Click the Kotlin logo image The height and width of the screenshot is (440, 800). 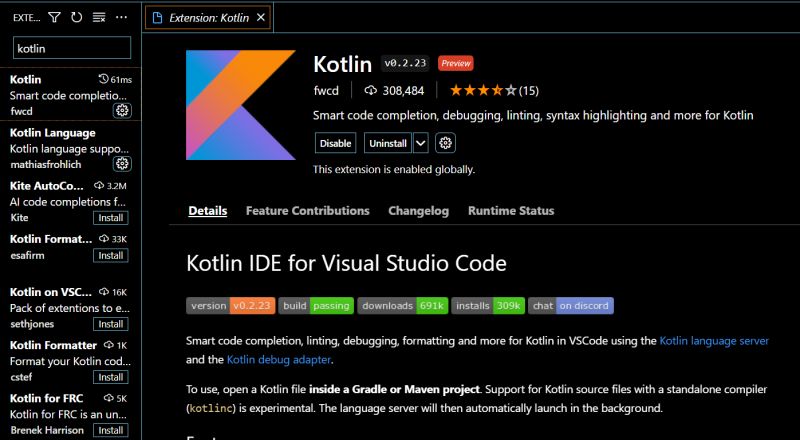coord(241,105)
